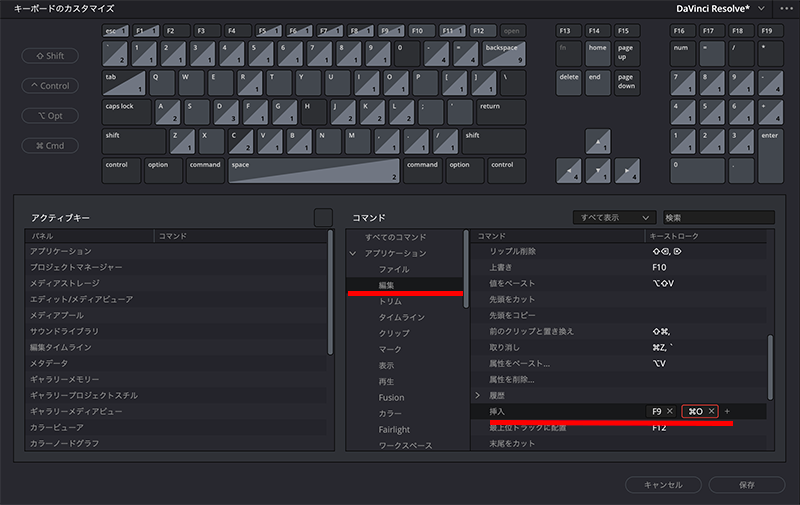Click the F16 key
Viewport: 800px width, 505px height.
pos(683,31)
